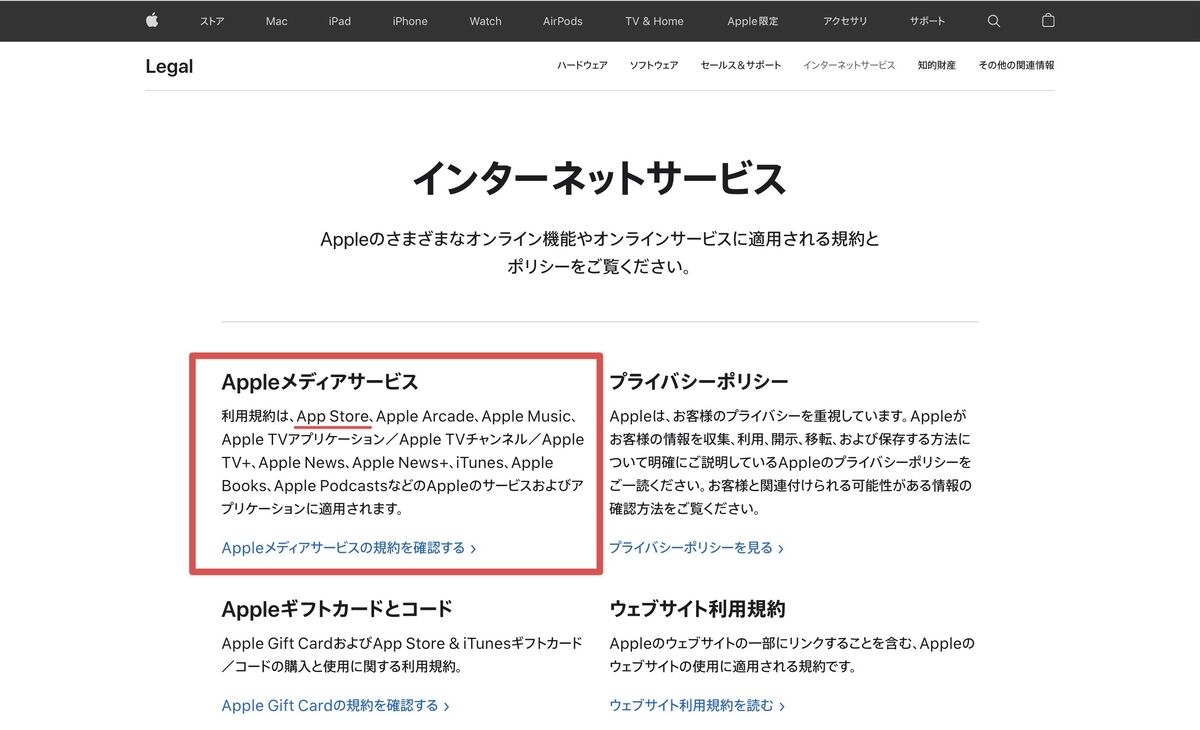Open Apple限定 in the global nav
Viewport: 1200px width, 730px height.
pyautogui.click(x=754, y=21)
